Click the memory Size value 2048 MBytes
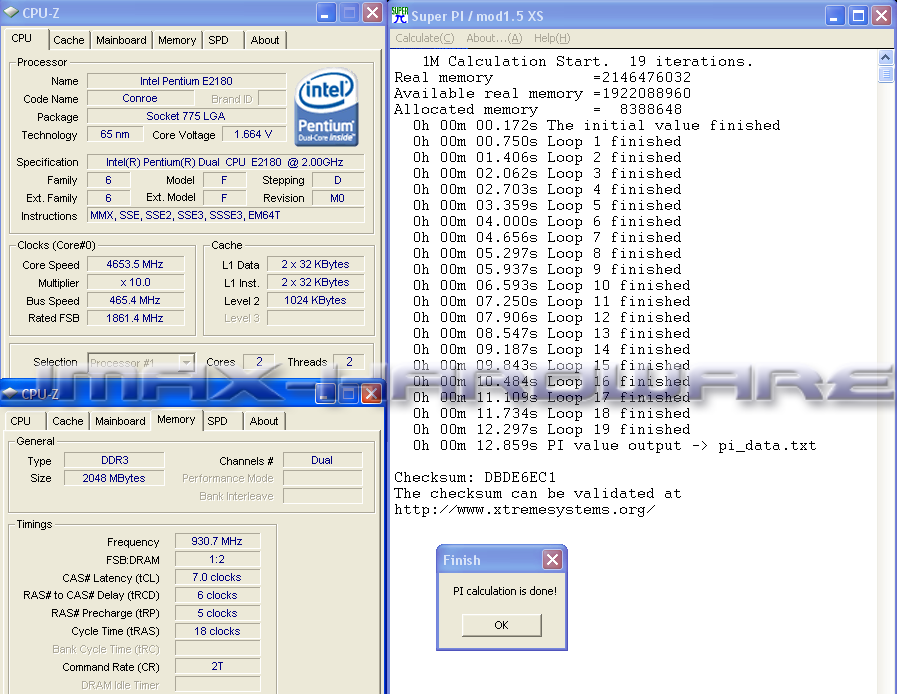The image size is (897, 694). 114,478
